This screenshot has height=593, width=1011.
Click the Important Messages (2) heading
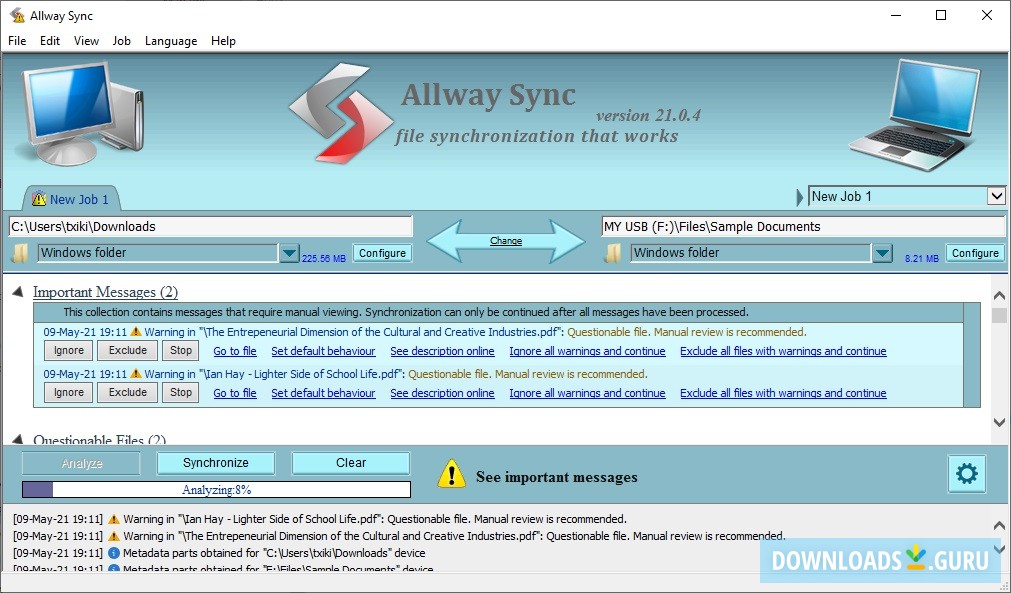coord(105,292)
